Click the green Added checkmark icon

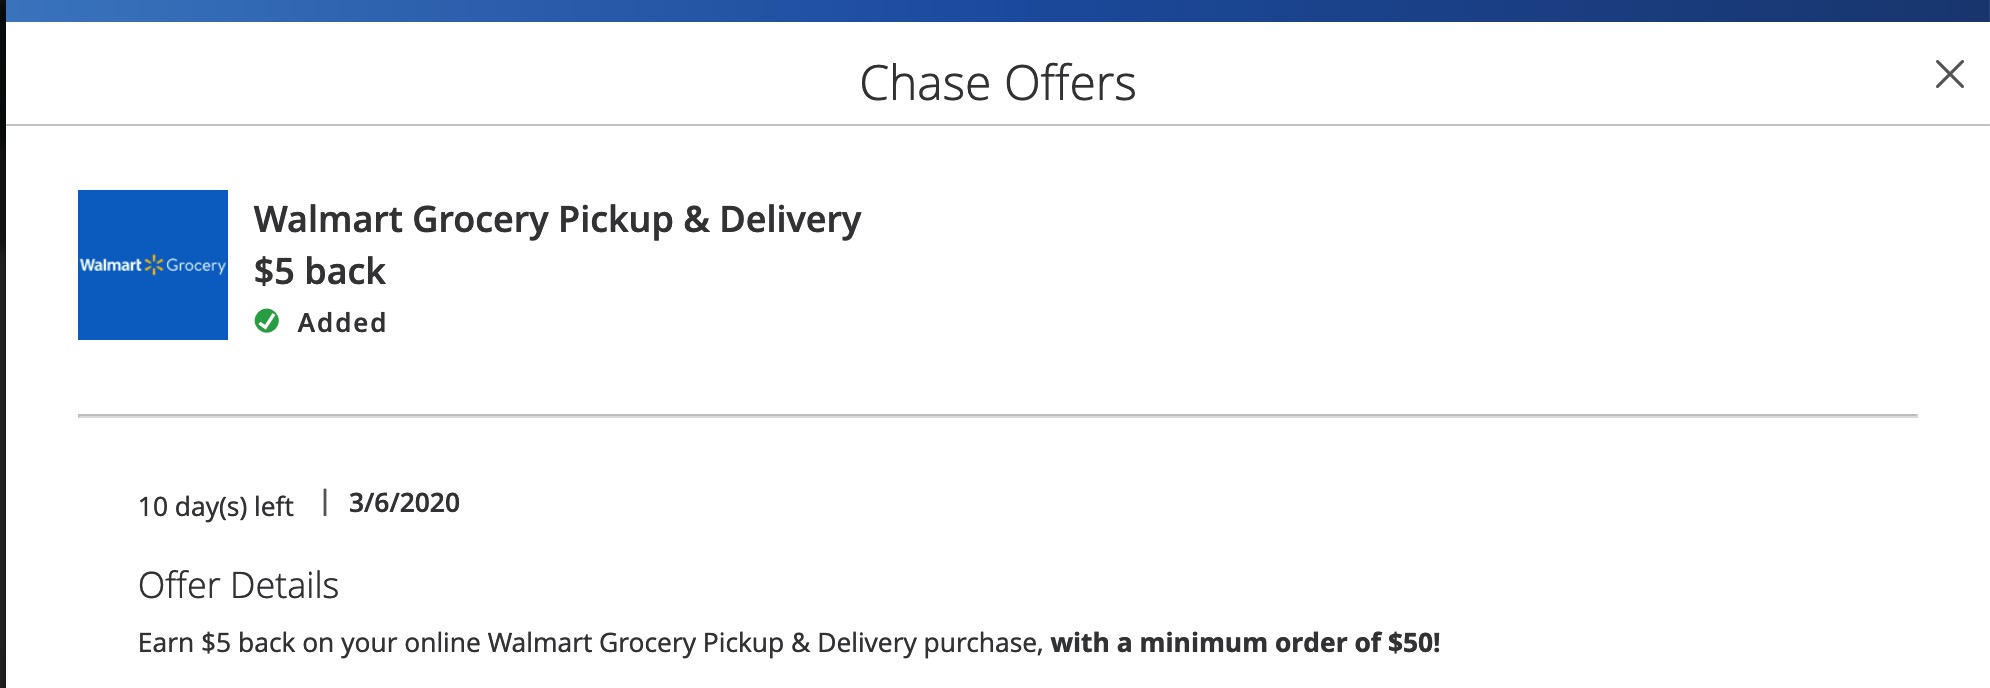click(x=267, y=321)
